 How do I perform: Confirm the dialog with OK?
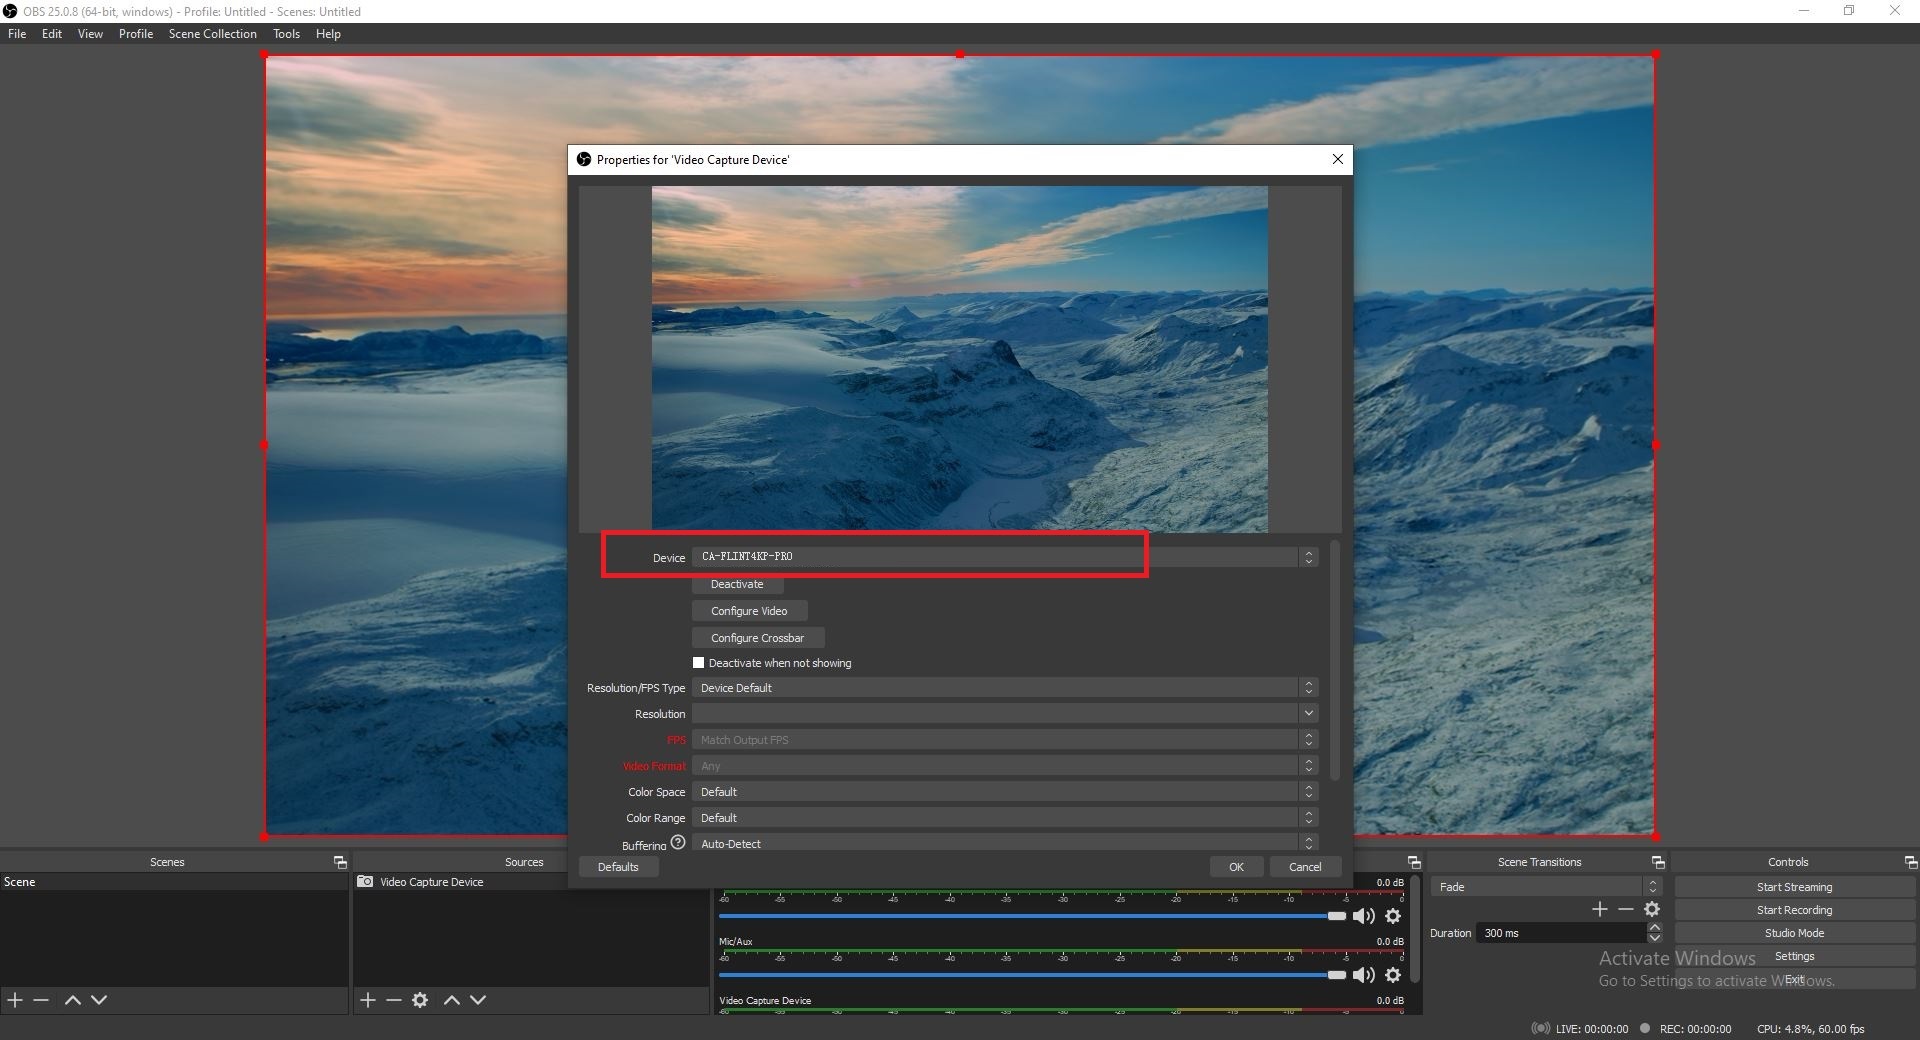pos(1236,867)
